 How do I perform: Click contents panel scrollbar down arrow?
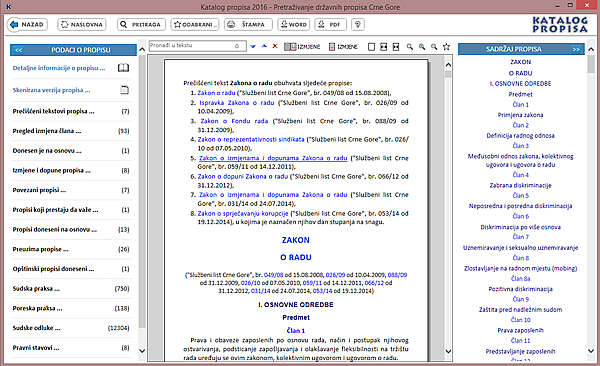click(591, 350)
